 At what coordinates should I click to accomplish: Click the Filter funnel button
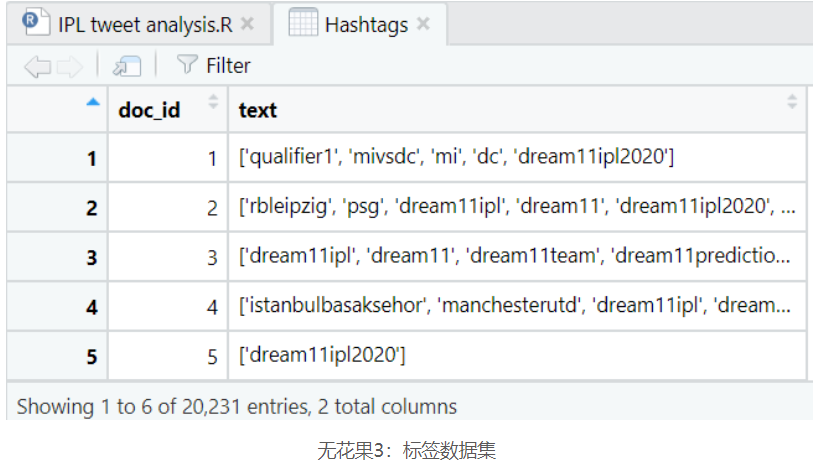click(213, 66)
